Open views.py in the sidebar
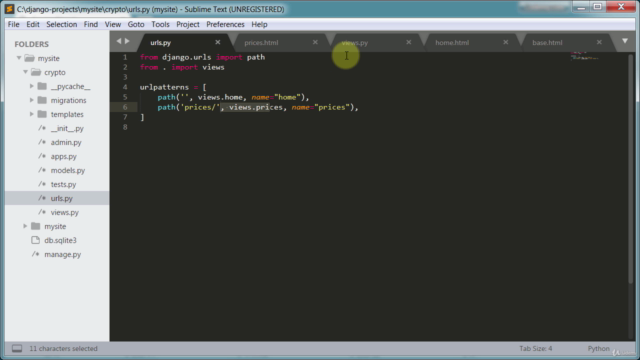The width and height of the screenshot is (640, 360). (64, 212)
